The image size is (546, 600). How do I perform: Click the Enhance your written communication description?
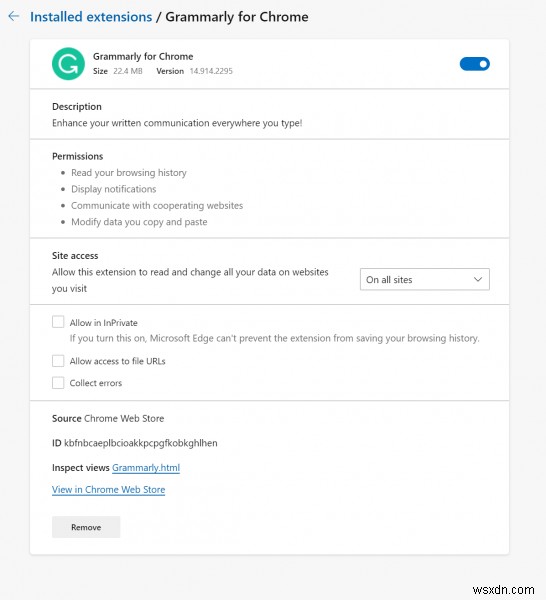[177, 123]
